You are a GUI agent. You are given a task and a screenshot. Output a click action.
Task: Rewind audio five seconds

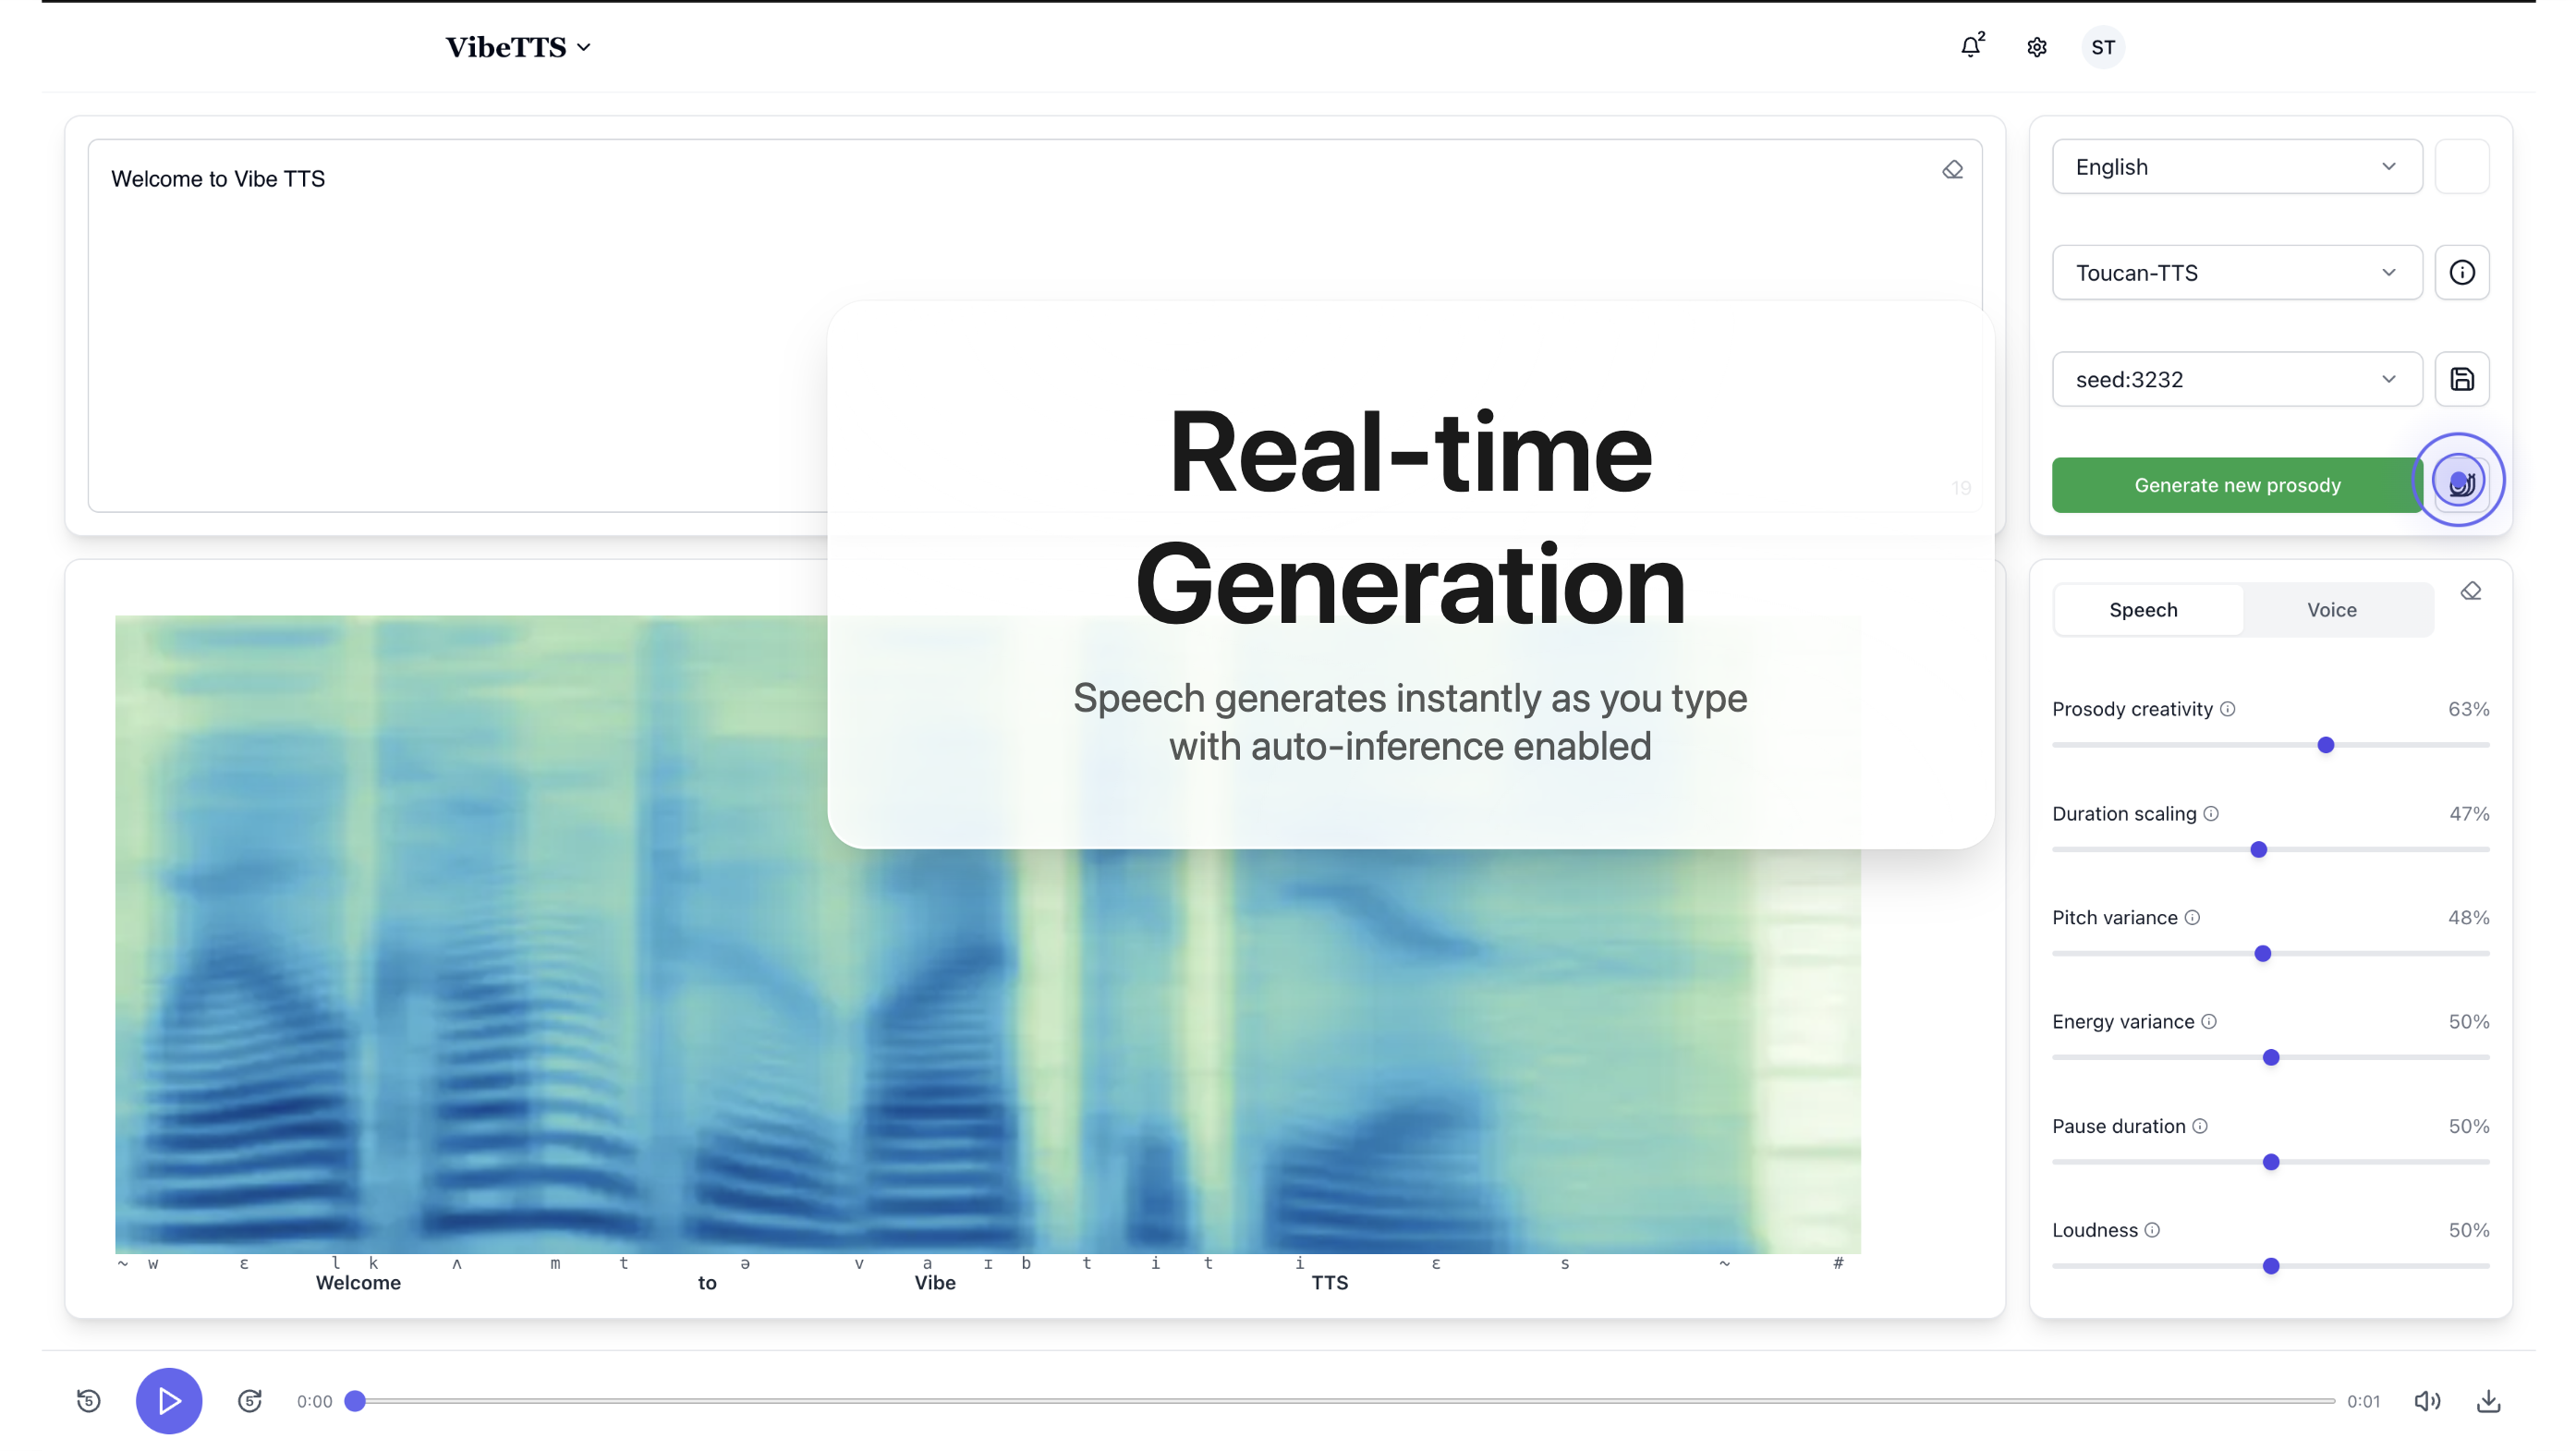click(89, 1401)
